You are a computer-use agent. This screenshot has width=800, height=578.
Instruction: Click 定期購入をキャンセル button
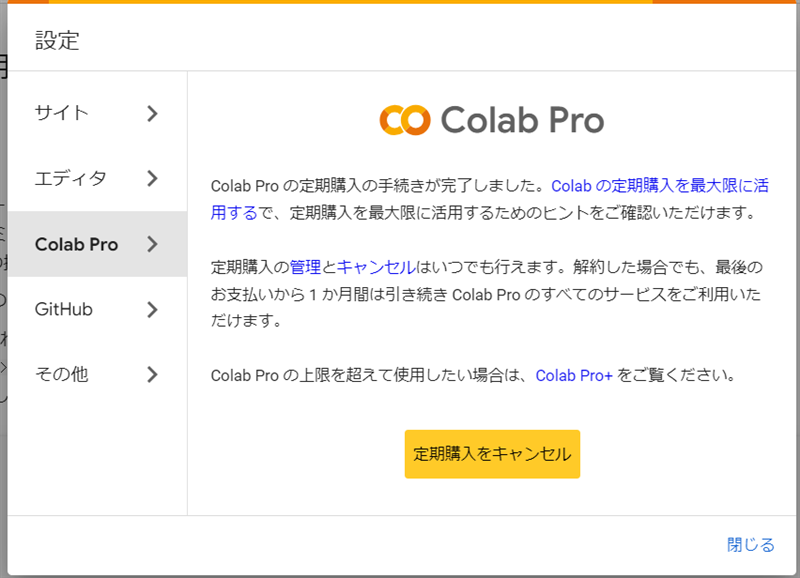point(492,453)
